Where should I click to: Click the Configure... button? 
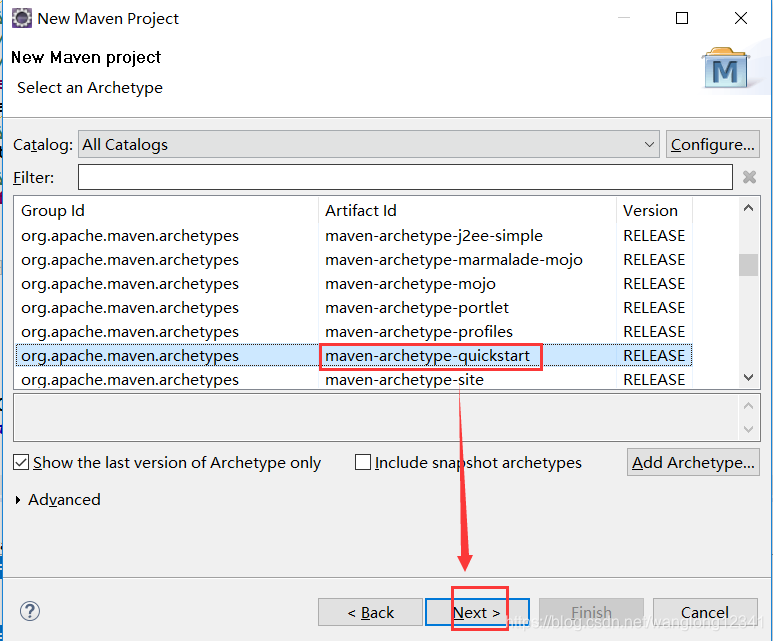(x=712, y=144)
